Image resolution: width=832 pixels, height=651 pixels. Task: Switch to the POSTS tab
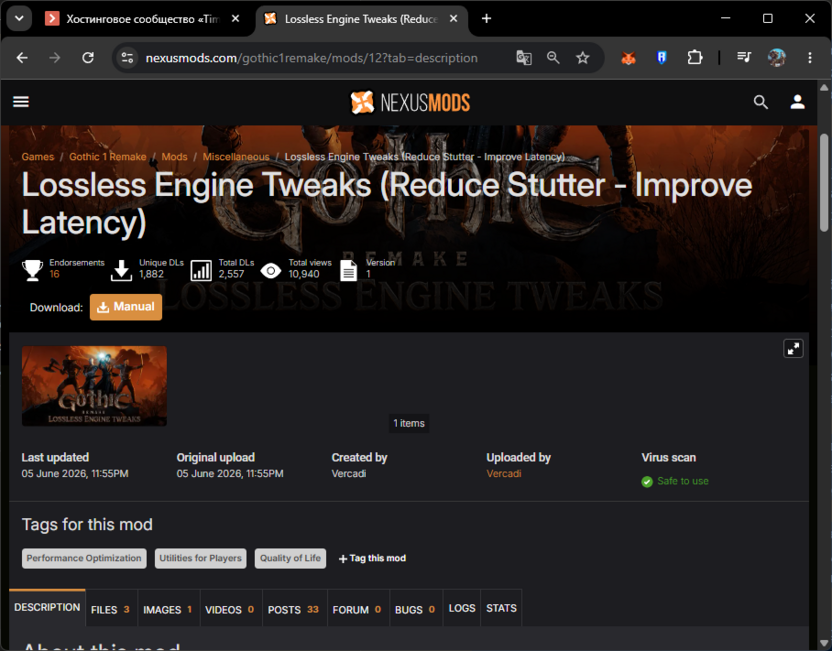click(x=294, y=609)
